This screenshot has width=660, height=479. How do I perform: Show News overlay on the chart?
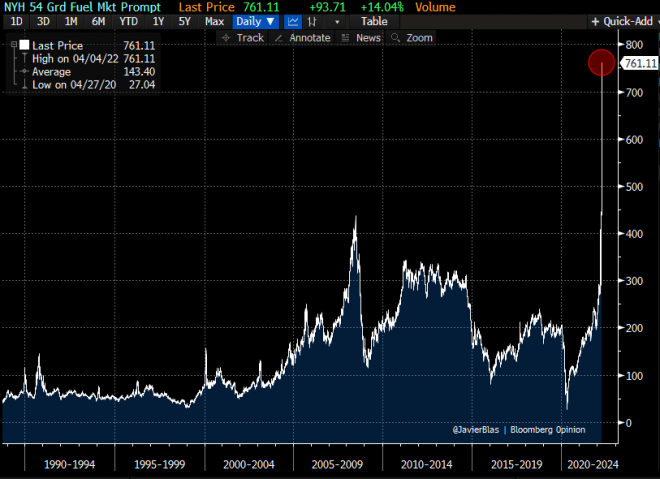pos(362,37)
